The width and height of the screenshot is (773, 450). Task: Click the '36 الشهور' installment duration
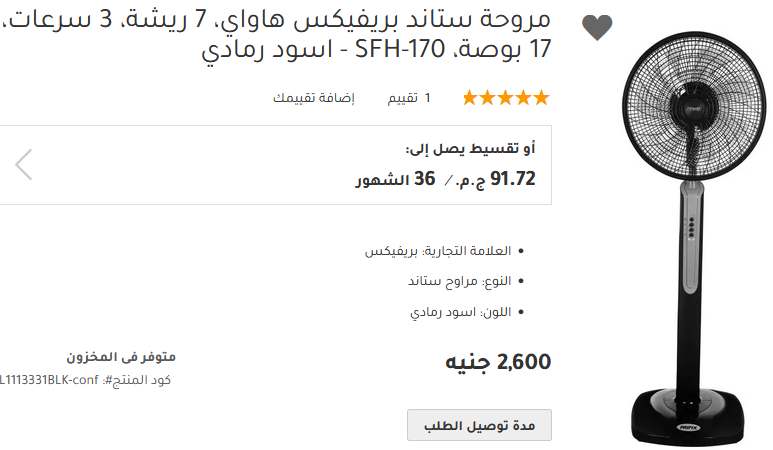pyautogui.click(x=396, y=180)
